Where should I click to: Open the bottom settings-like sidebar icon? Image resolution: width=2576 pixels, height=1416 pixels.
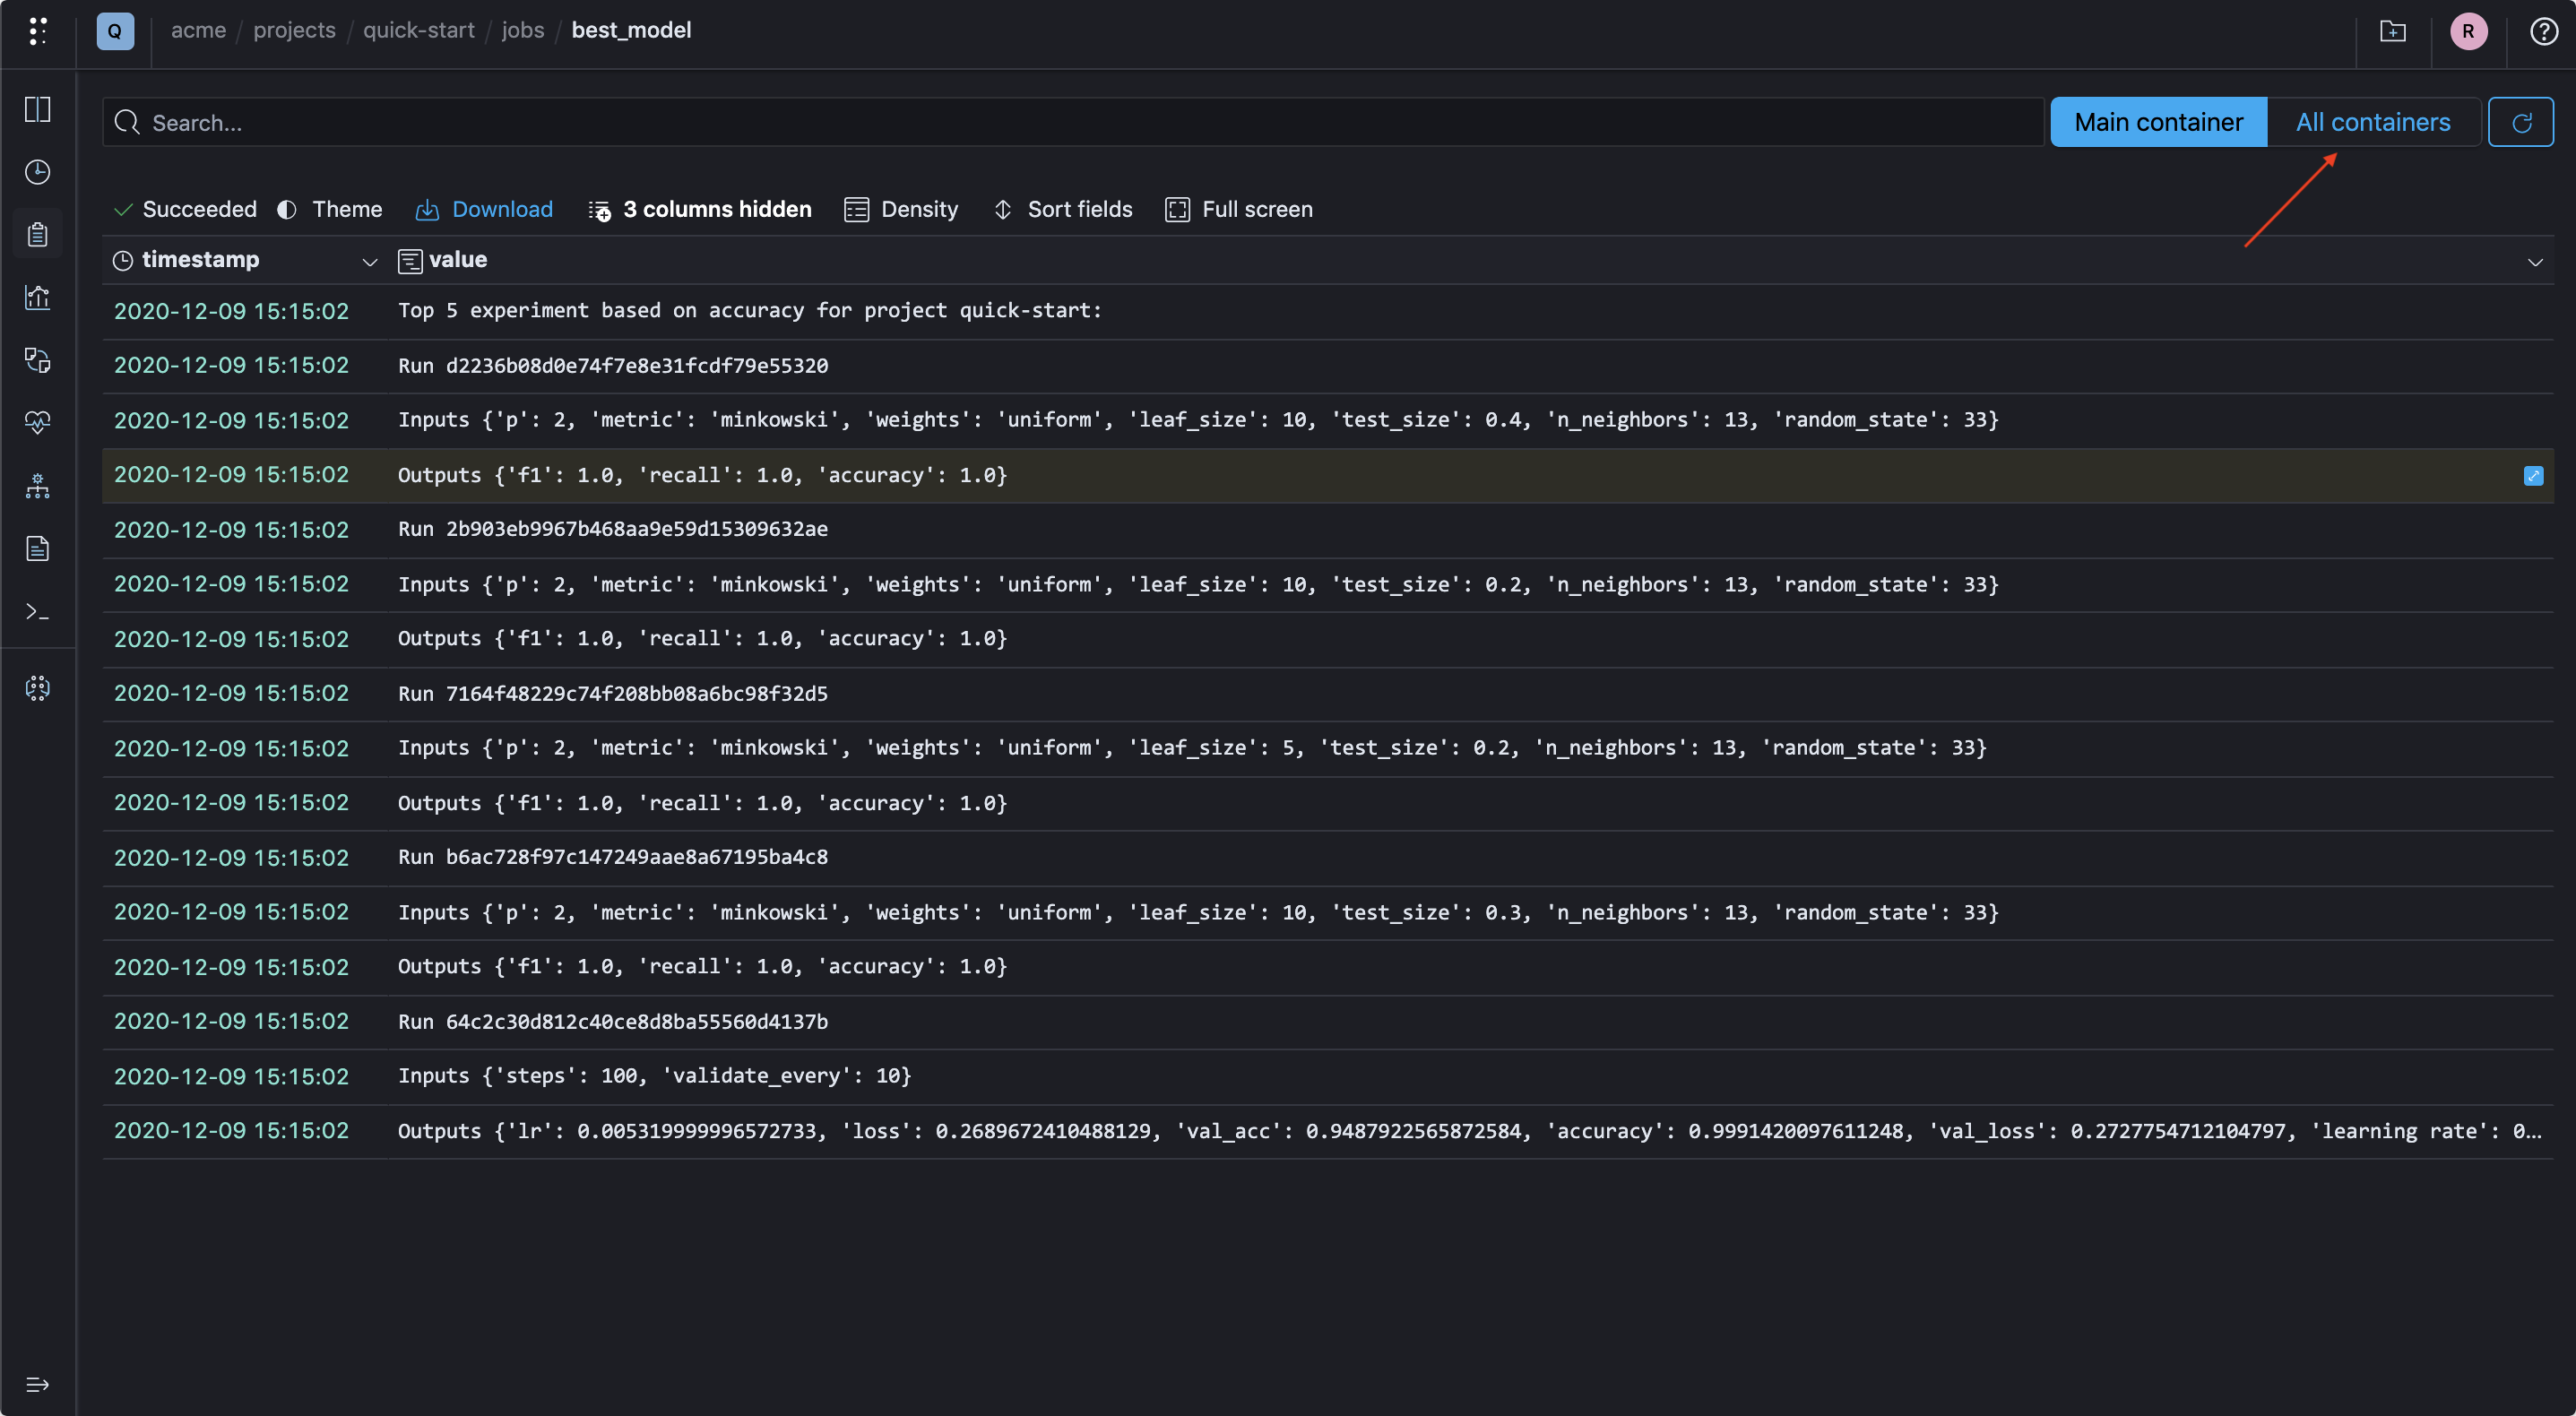[x=38, y=688]
